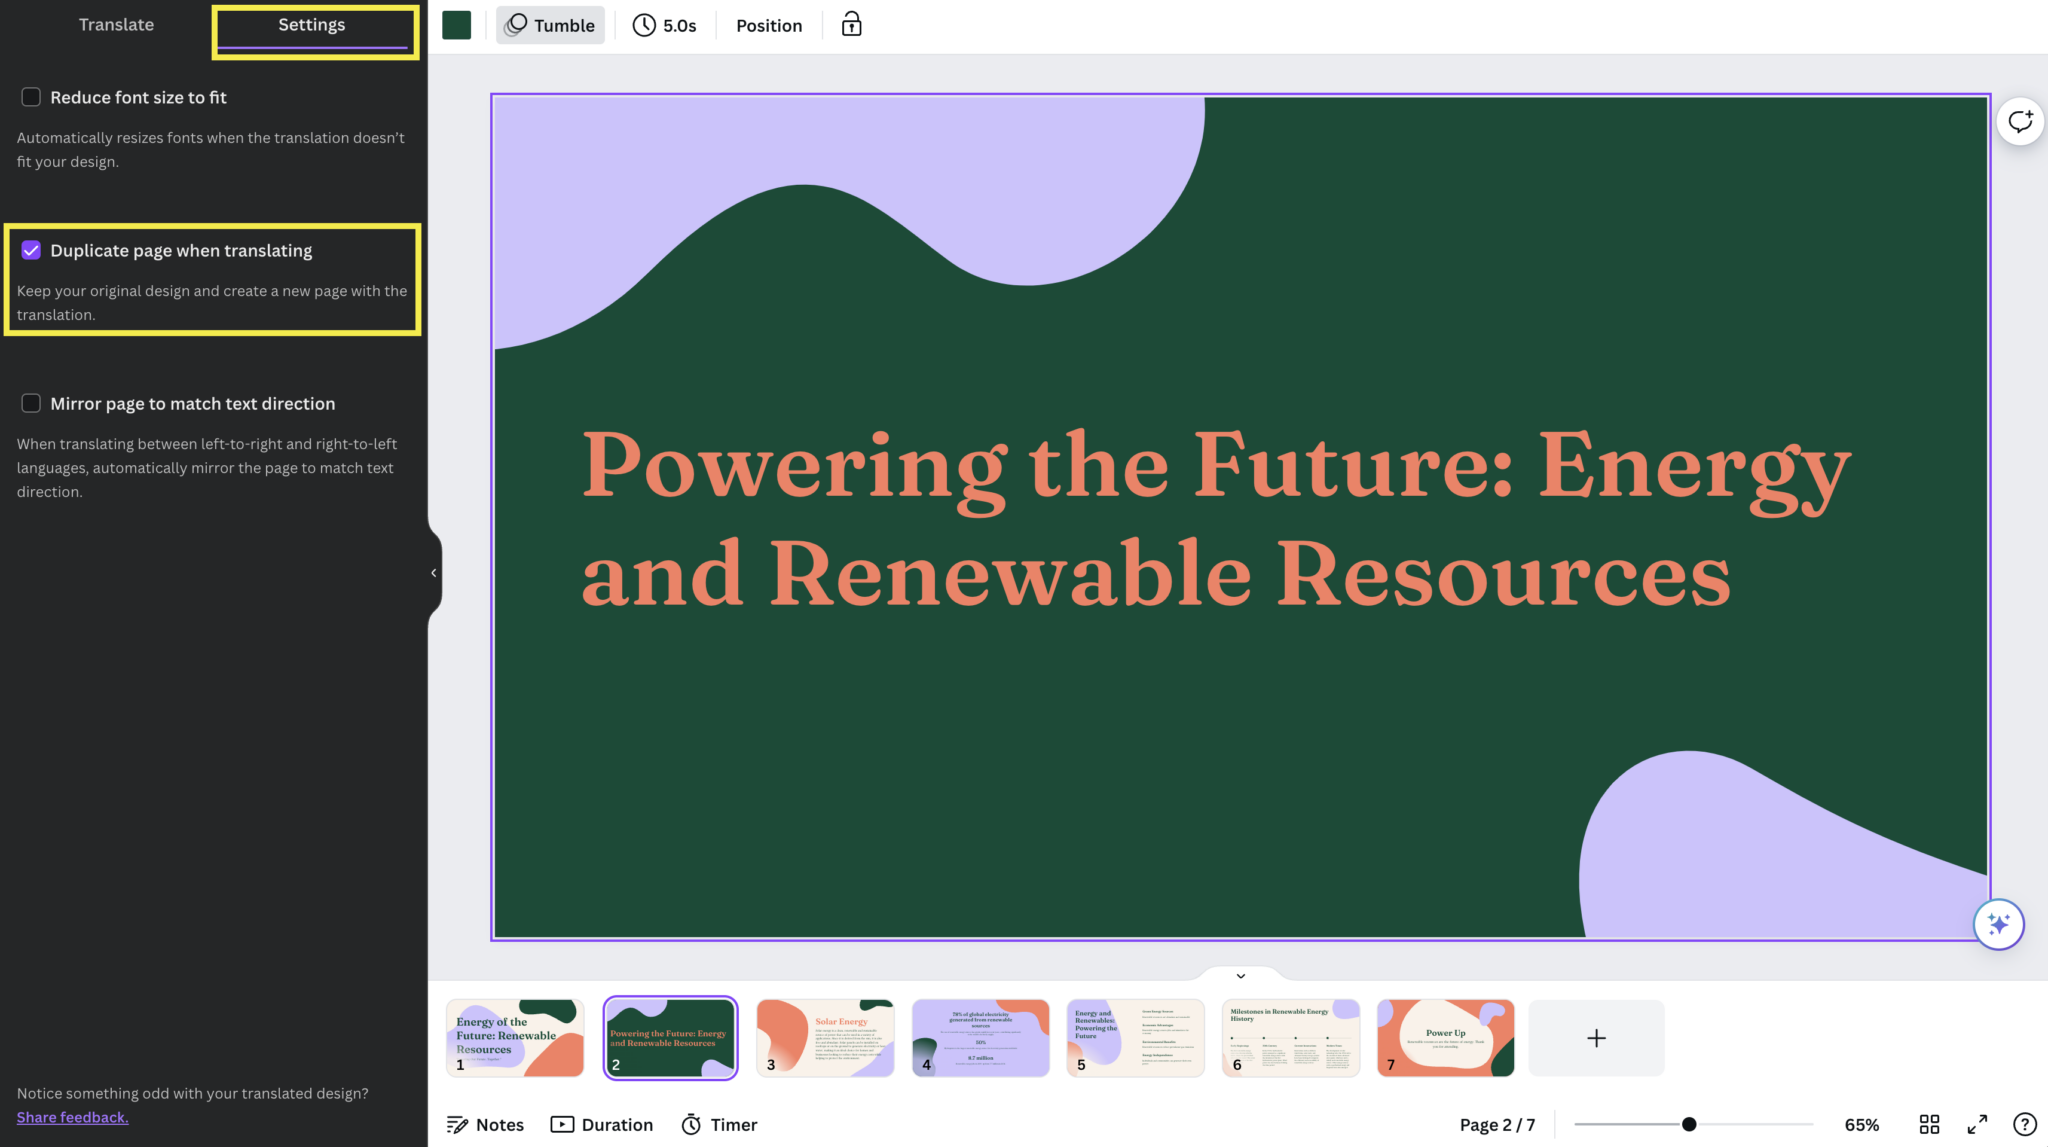Open the Position menu in toolbar
The image size is (2048, 1147).
(x=768, y=25)
